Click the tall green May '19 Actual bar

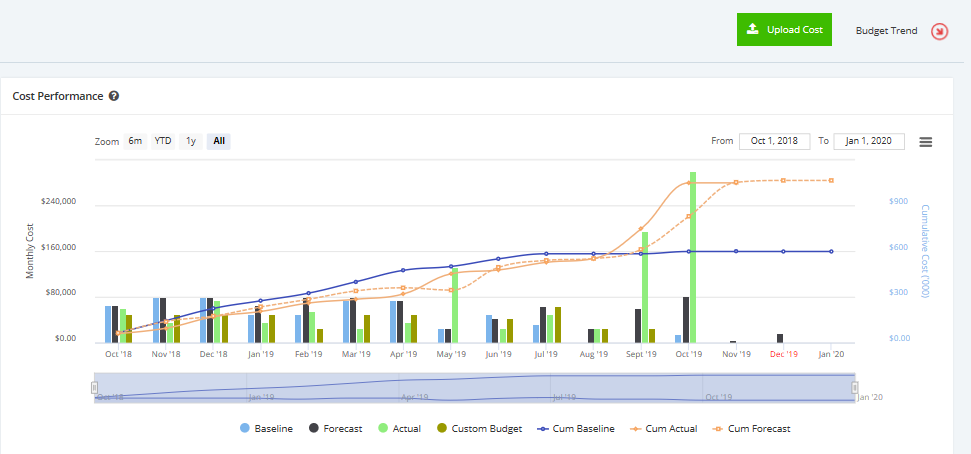455,305
